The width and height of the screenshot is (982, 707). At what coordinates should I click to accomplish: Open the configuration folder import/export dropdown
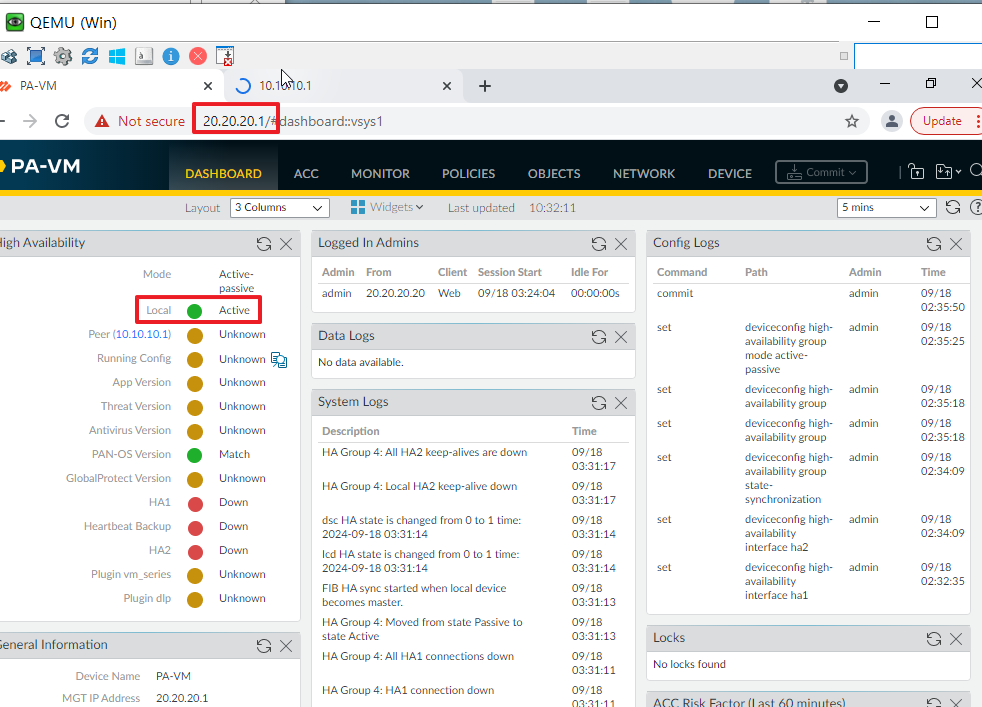click(948, 172)
